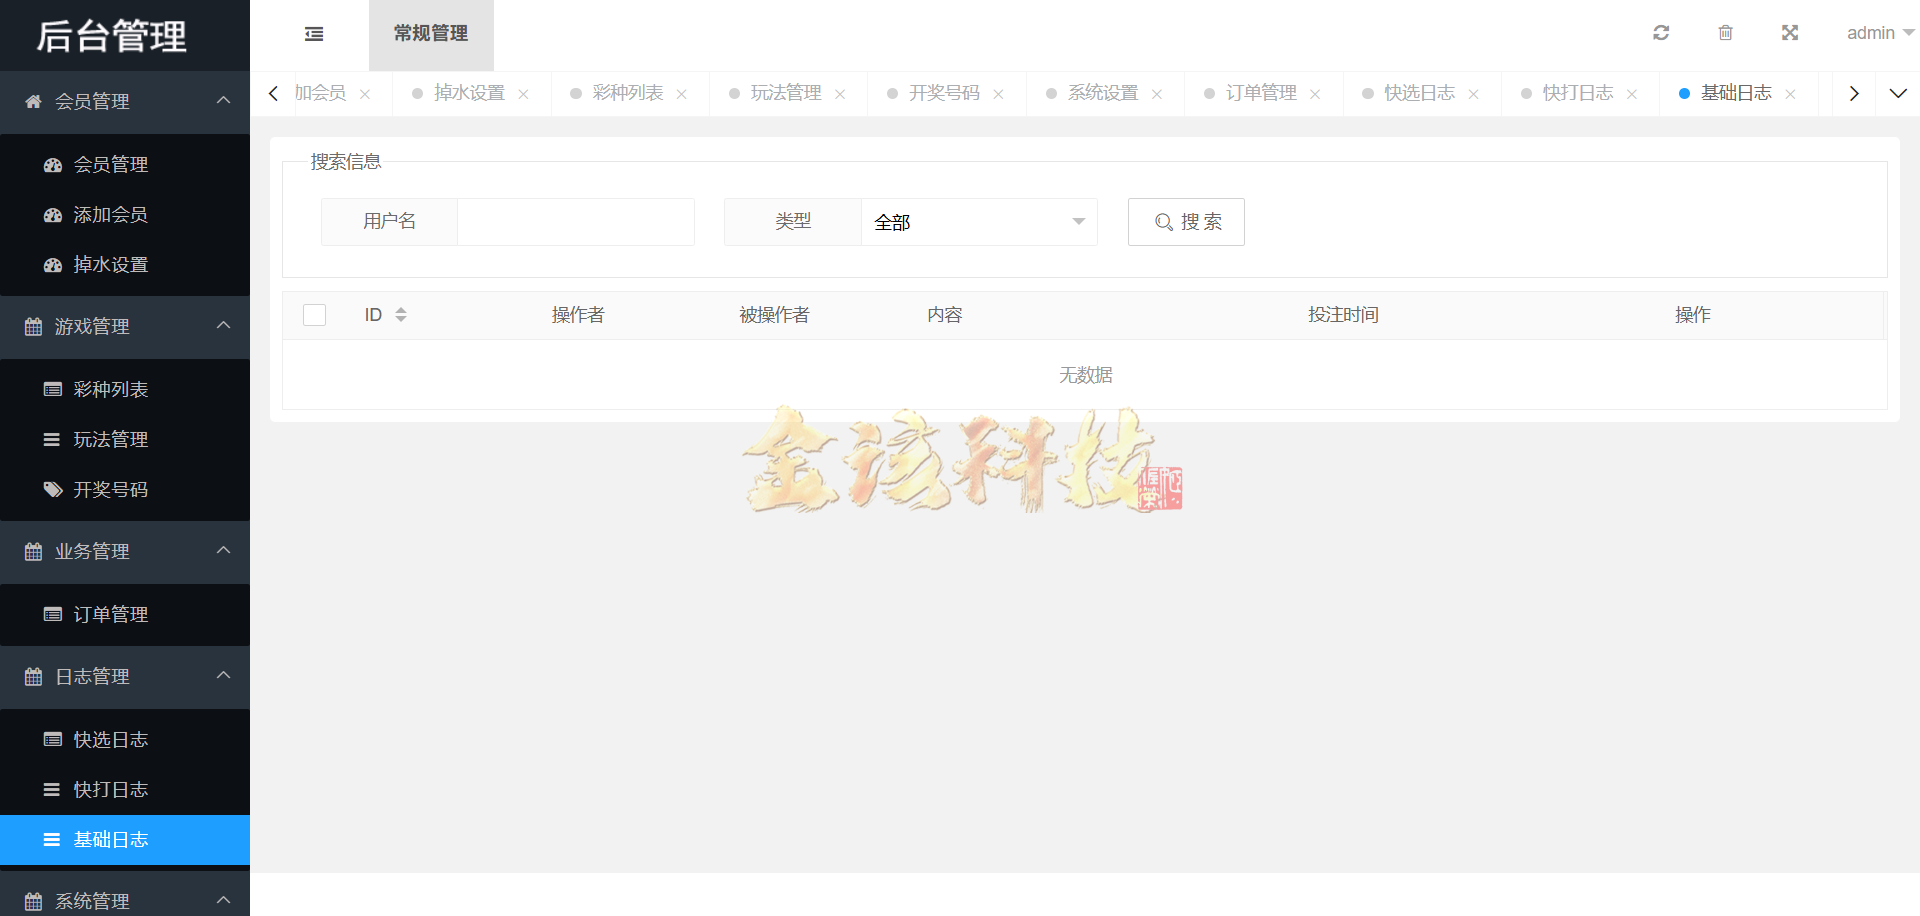Collapse the 游戏管理 sidebar section

tap(222, 327)
